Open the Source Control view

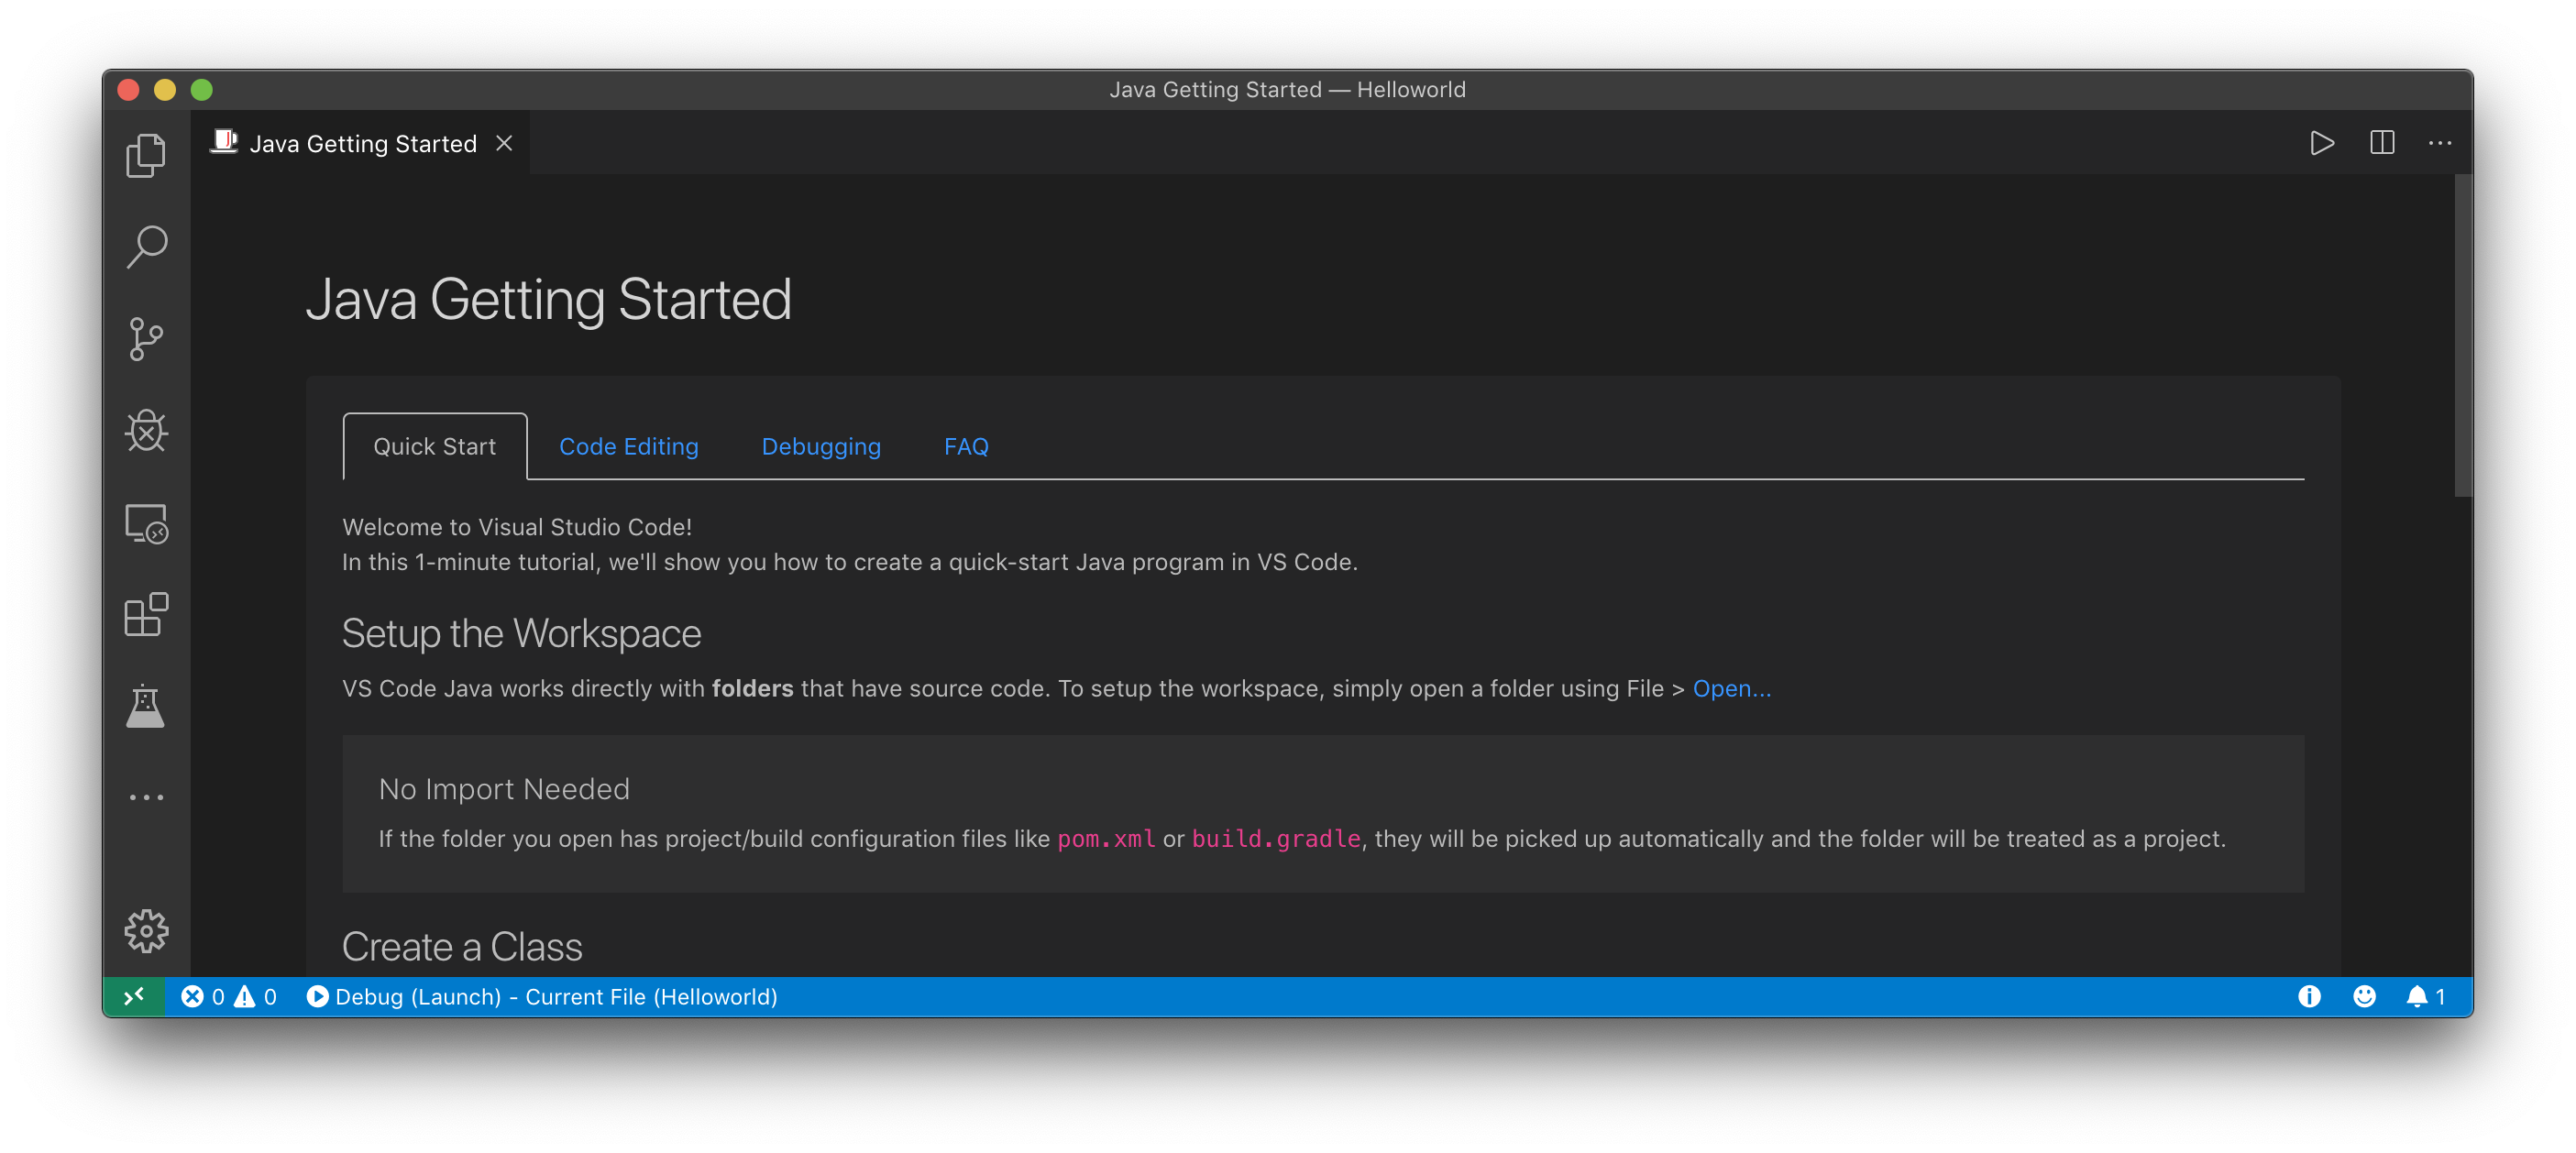146,339
